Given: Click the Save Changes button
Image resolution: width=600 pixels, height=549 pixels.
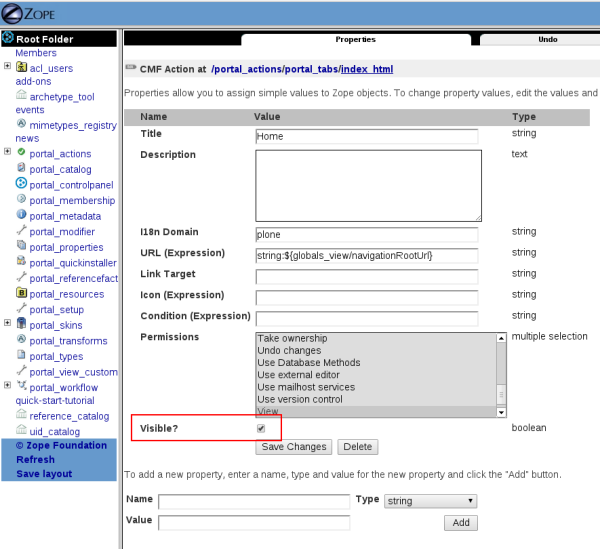Looking at the screenshot, I should click(x=293, y=447).
